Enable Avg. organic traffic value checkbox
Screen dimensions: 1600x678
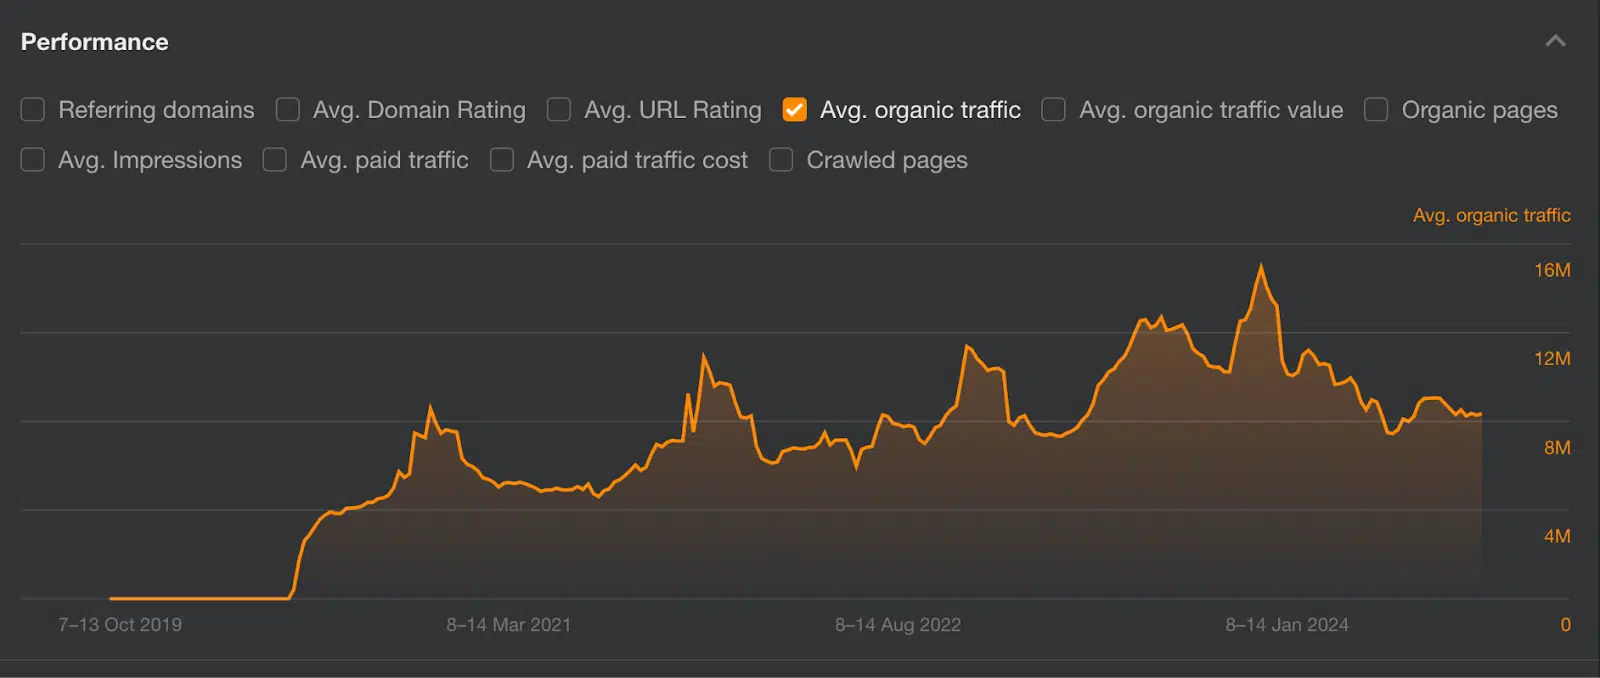point(1054,110)
